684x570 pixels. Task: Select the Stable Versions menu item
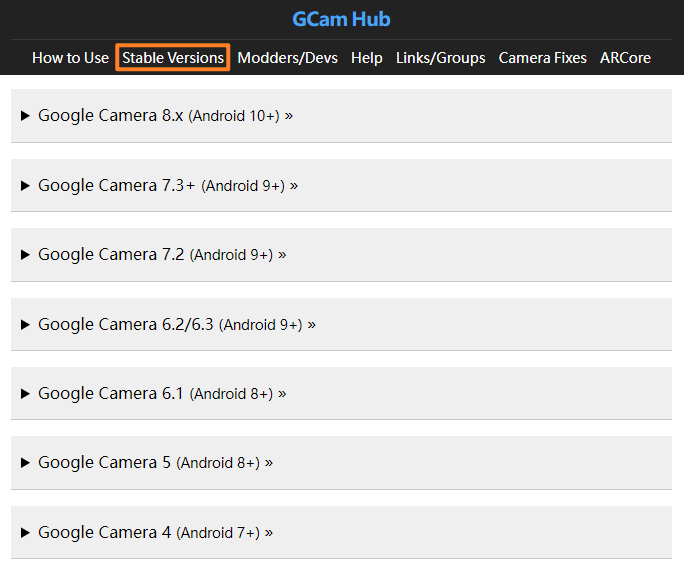173,57
